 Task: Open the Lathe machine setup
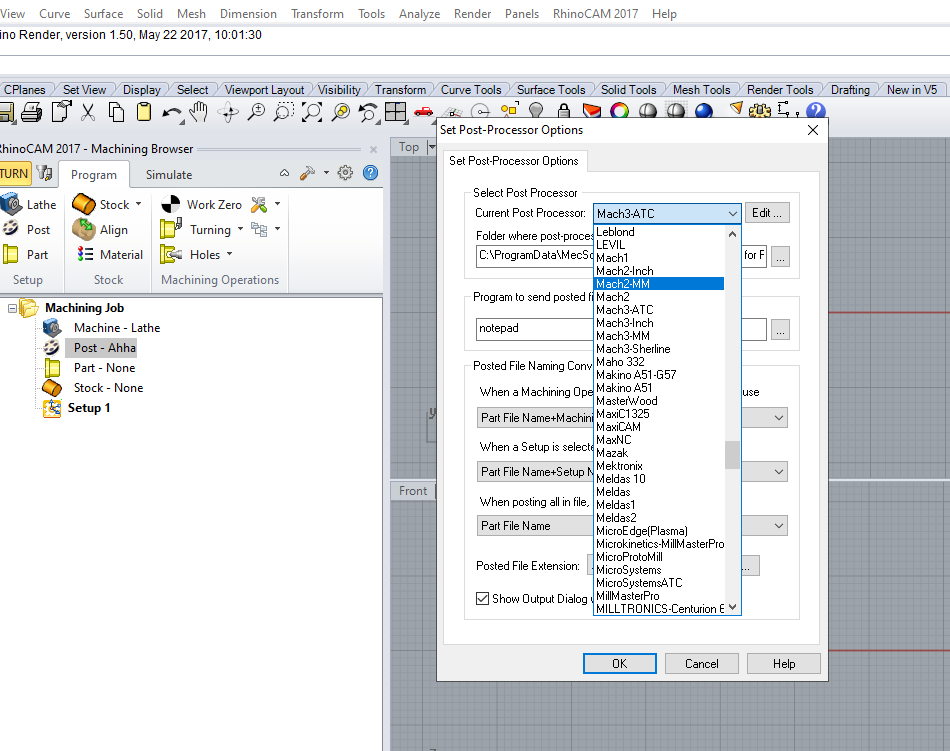(29, 205)
